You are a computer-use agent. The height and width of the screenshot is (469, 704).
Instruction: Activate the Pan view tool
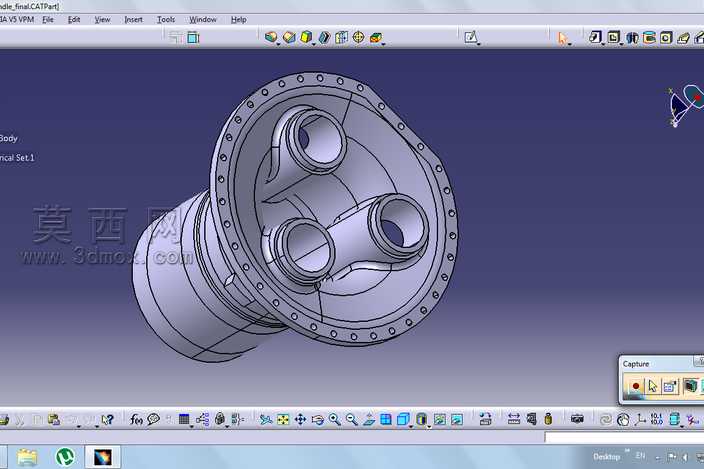coord(300,420)
